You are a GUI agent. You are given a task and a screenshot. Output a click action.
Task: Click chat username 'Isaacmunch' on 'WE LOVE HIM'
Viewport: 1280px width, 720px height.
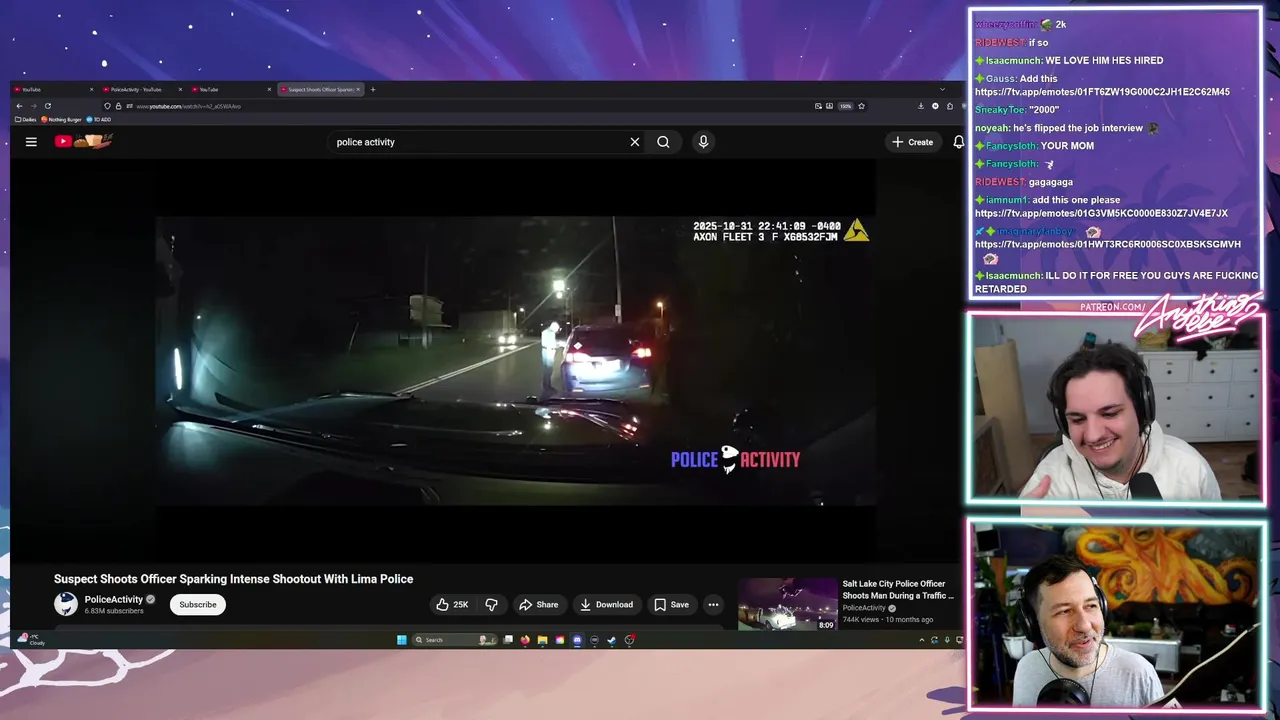pyautogui.click(x=1013, y=61)
